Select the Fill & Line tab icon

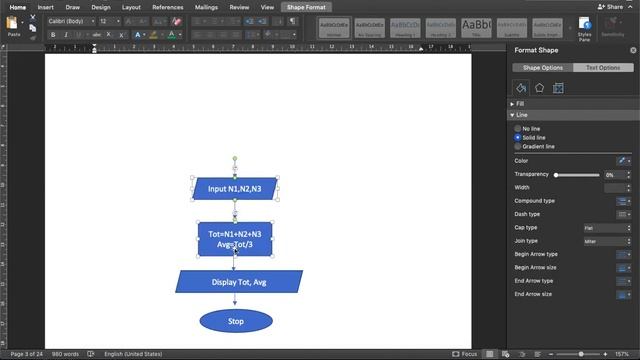click(x=521, y=88)
